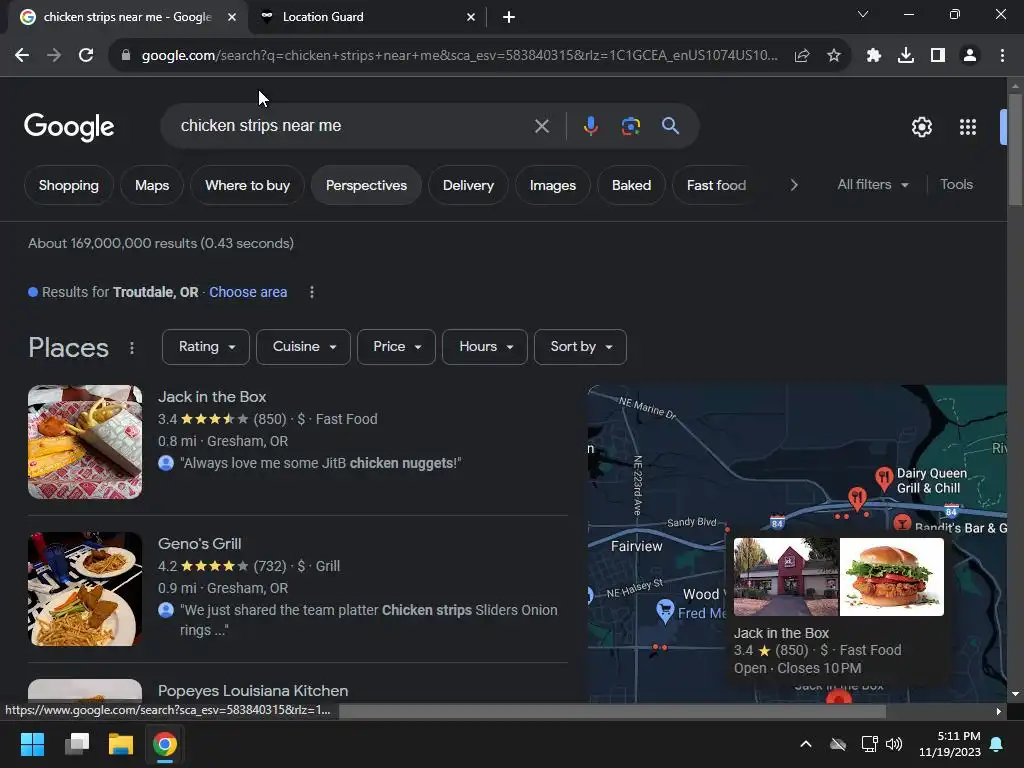Viewport: 1024px width, 768px height.
Task: Click the horizontal scrollbar at page bottom
Action: pyautogui.click(x=612, y=711)
